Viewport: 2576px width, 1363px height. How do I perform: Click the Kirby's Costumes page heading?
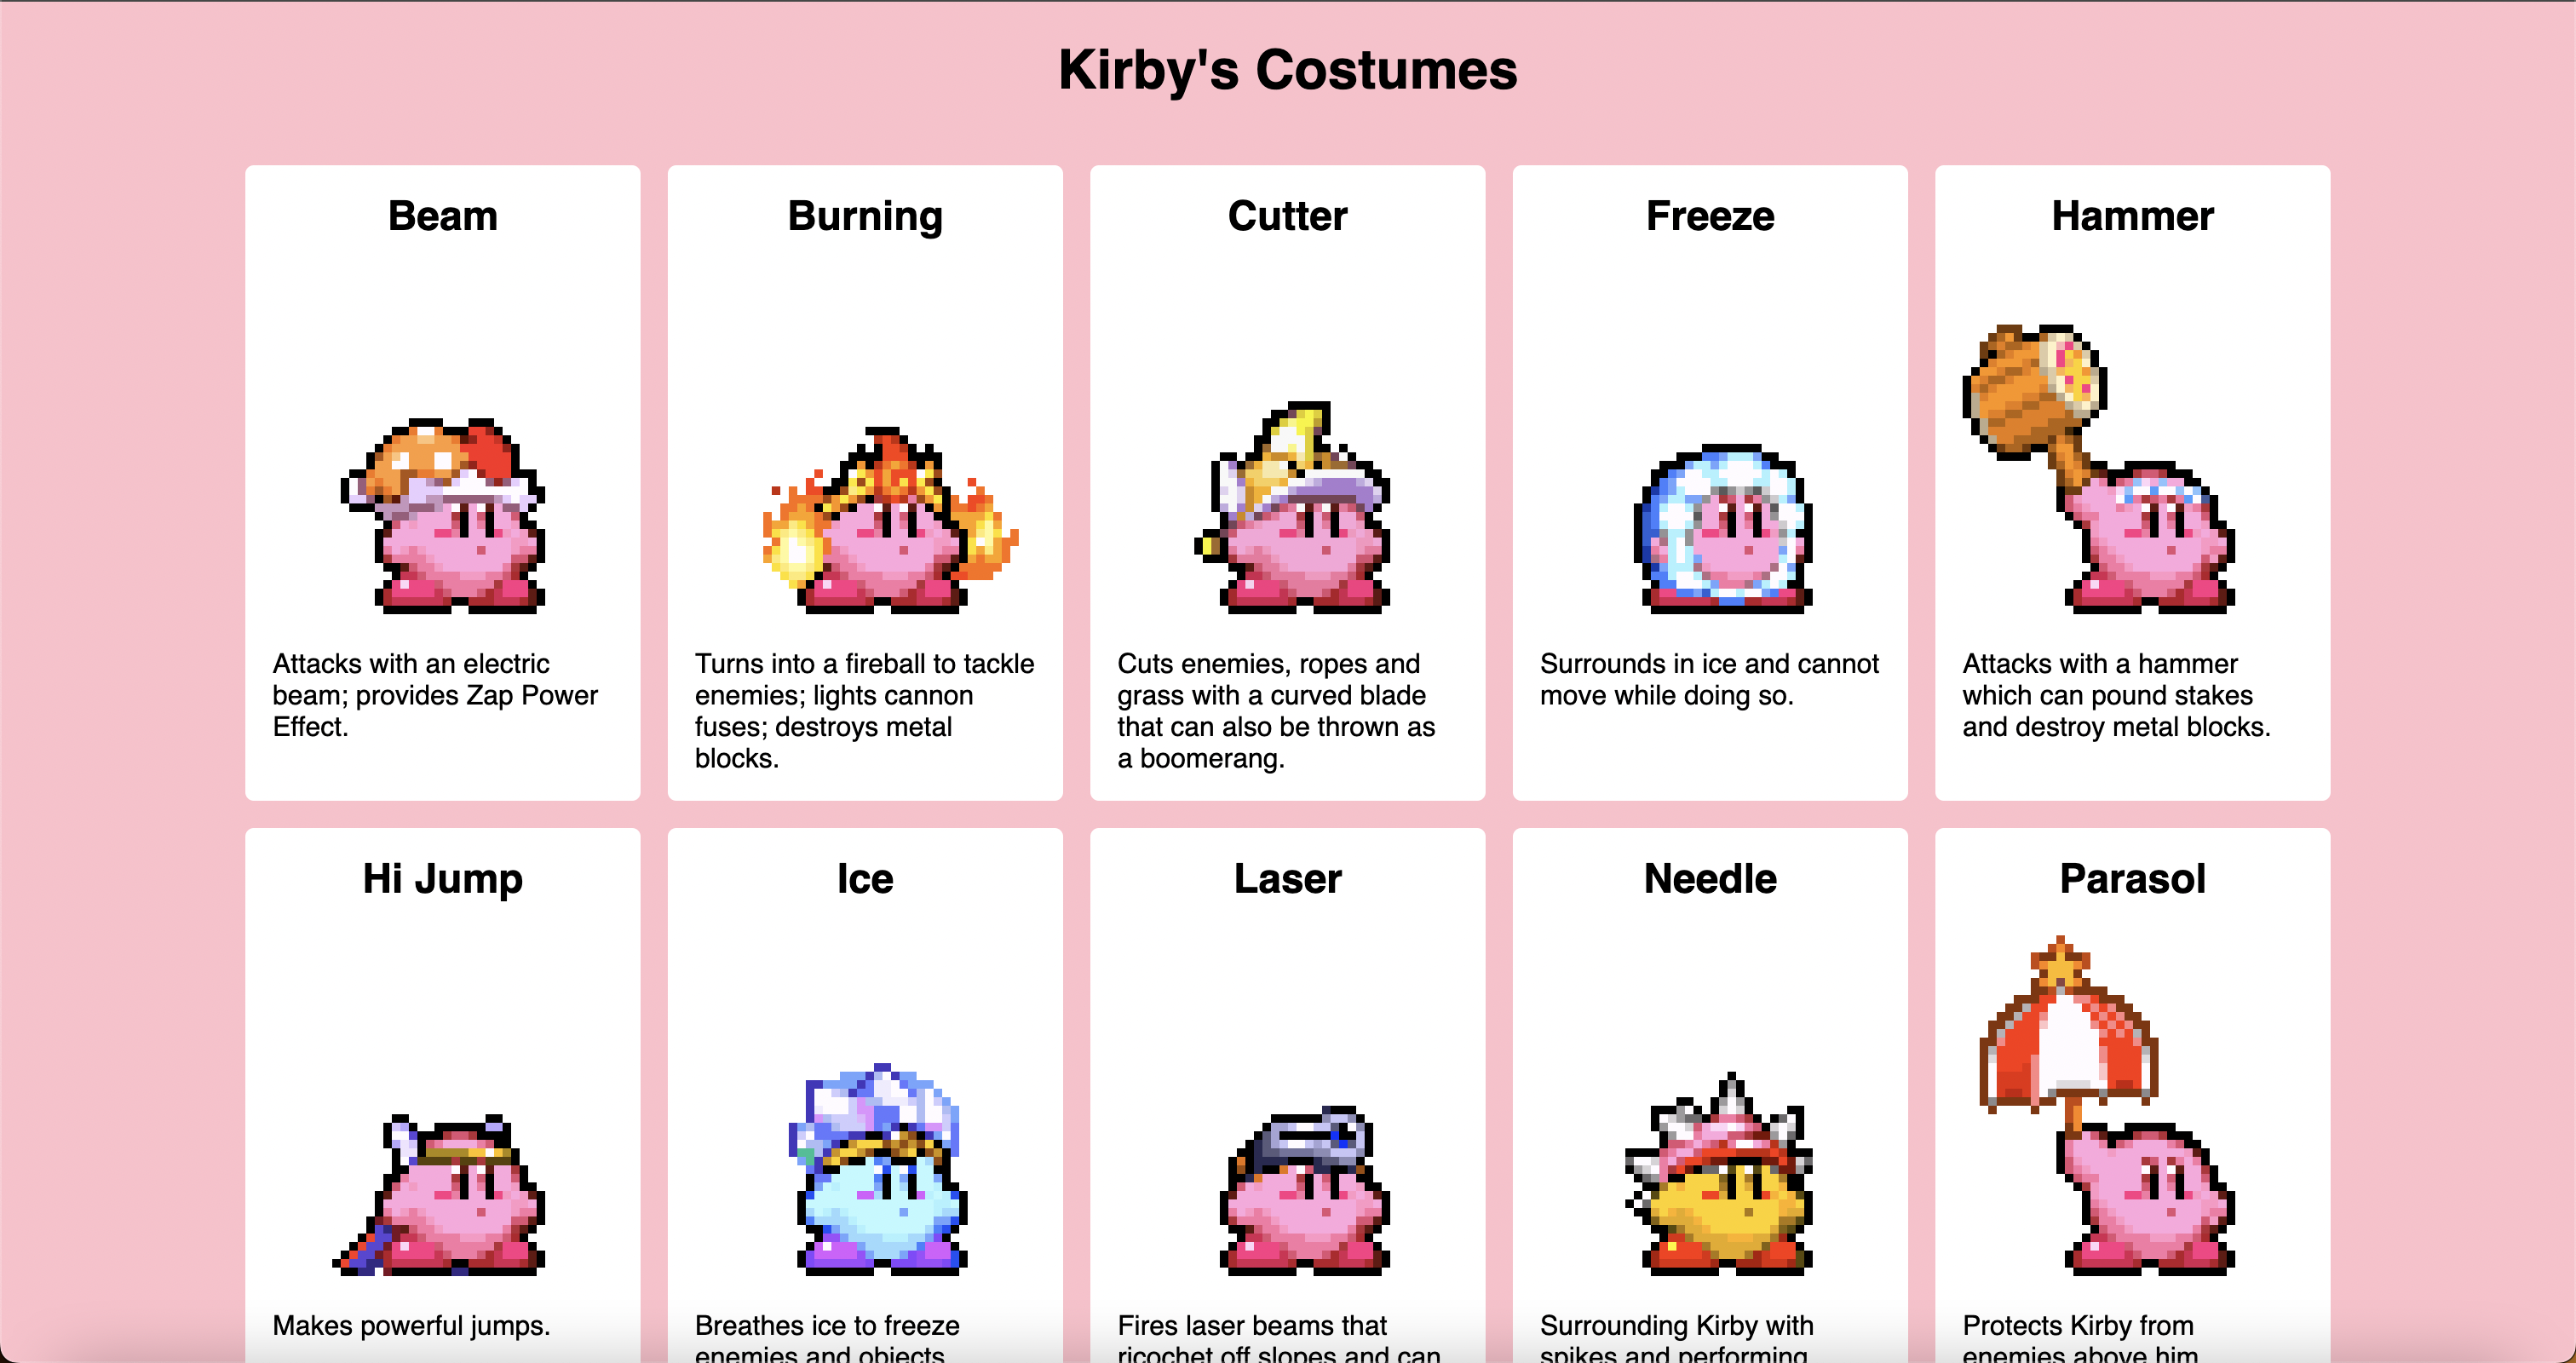pos(1288,70)
